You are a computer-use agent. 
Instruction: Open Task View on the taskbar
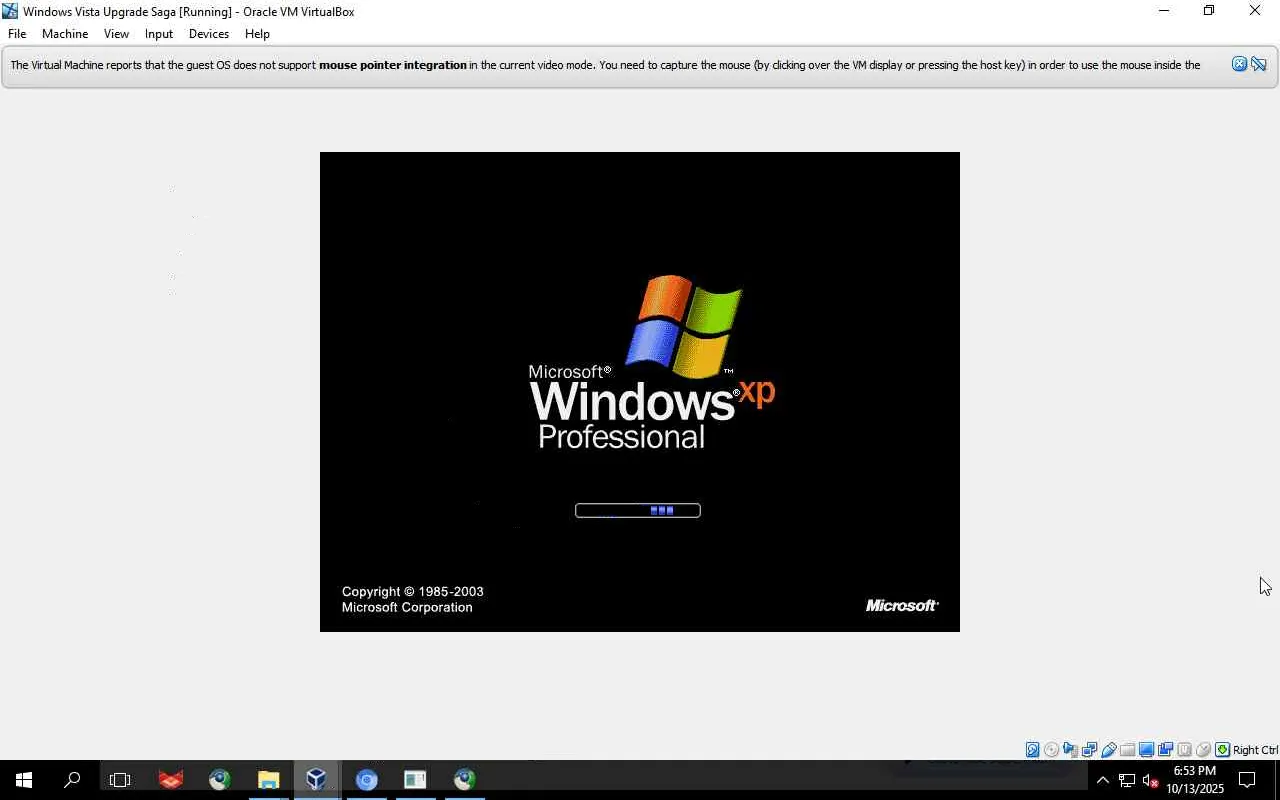click(120, 780)
